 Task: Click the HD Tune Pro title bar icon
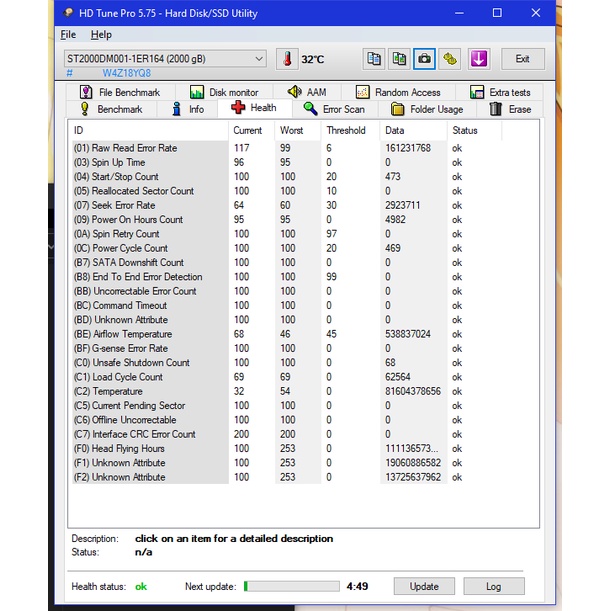click(67, 14)
